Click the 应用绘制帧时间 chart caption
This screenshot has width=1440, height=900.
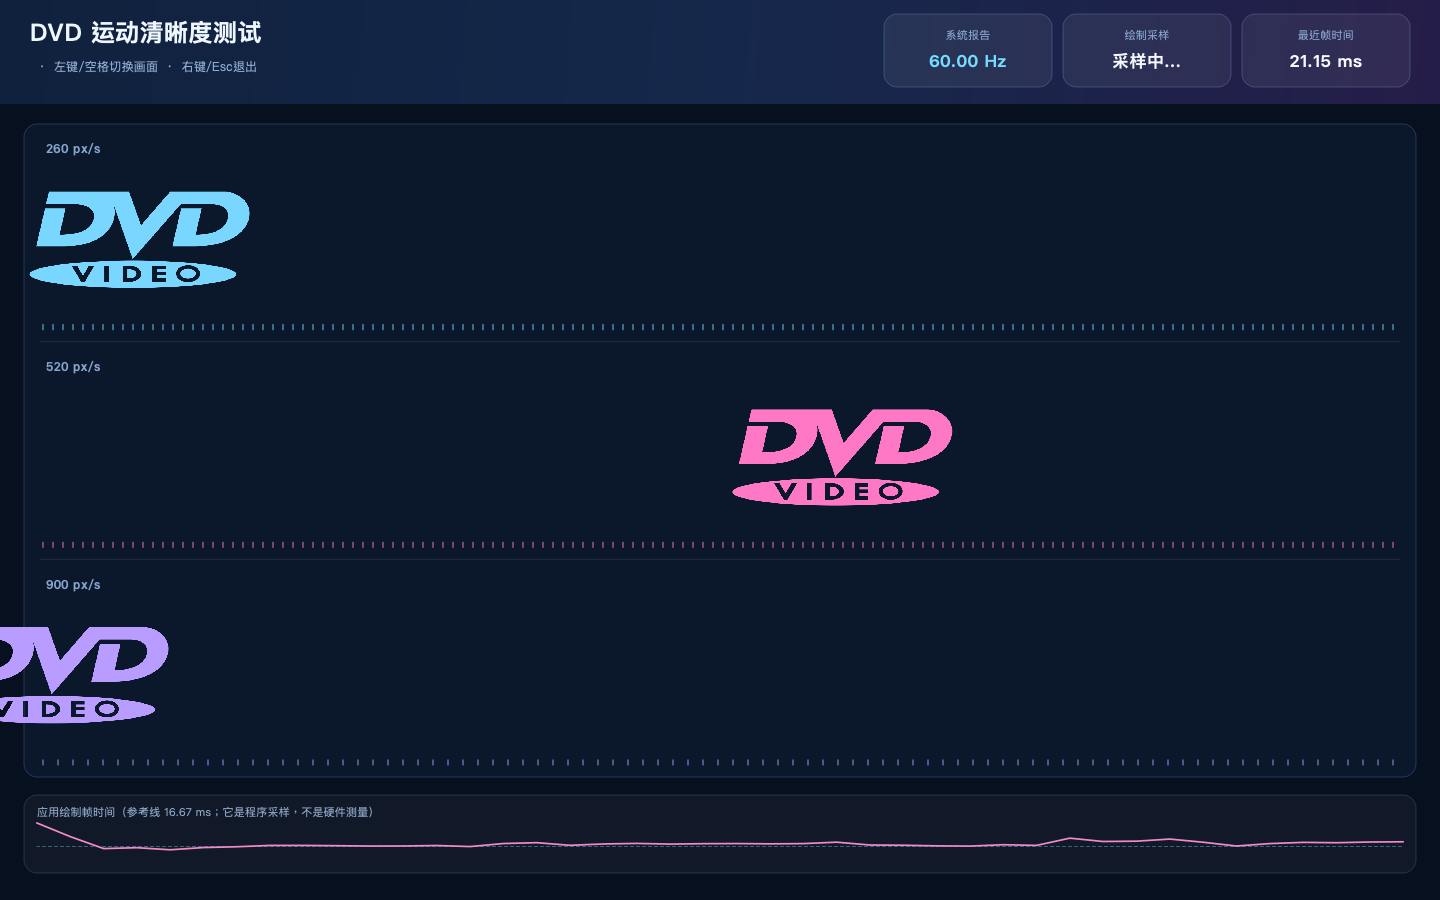[205, 812]
